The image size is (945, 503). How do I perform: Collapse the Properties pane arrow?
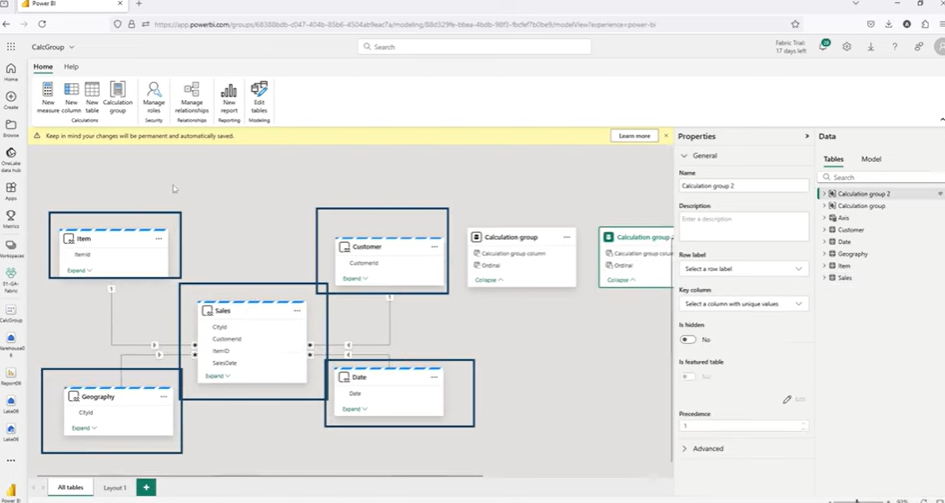pos(807,136)
